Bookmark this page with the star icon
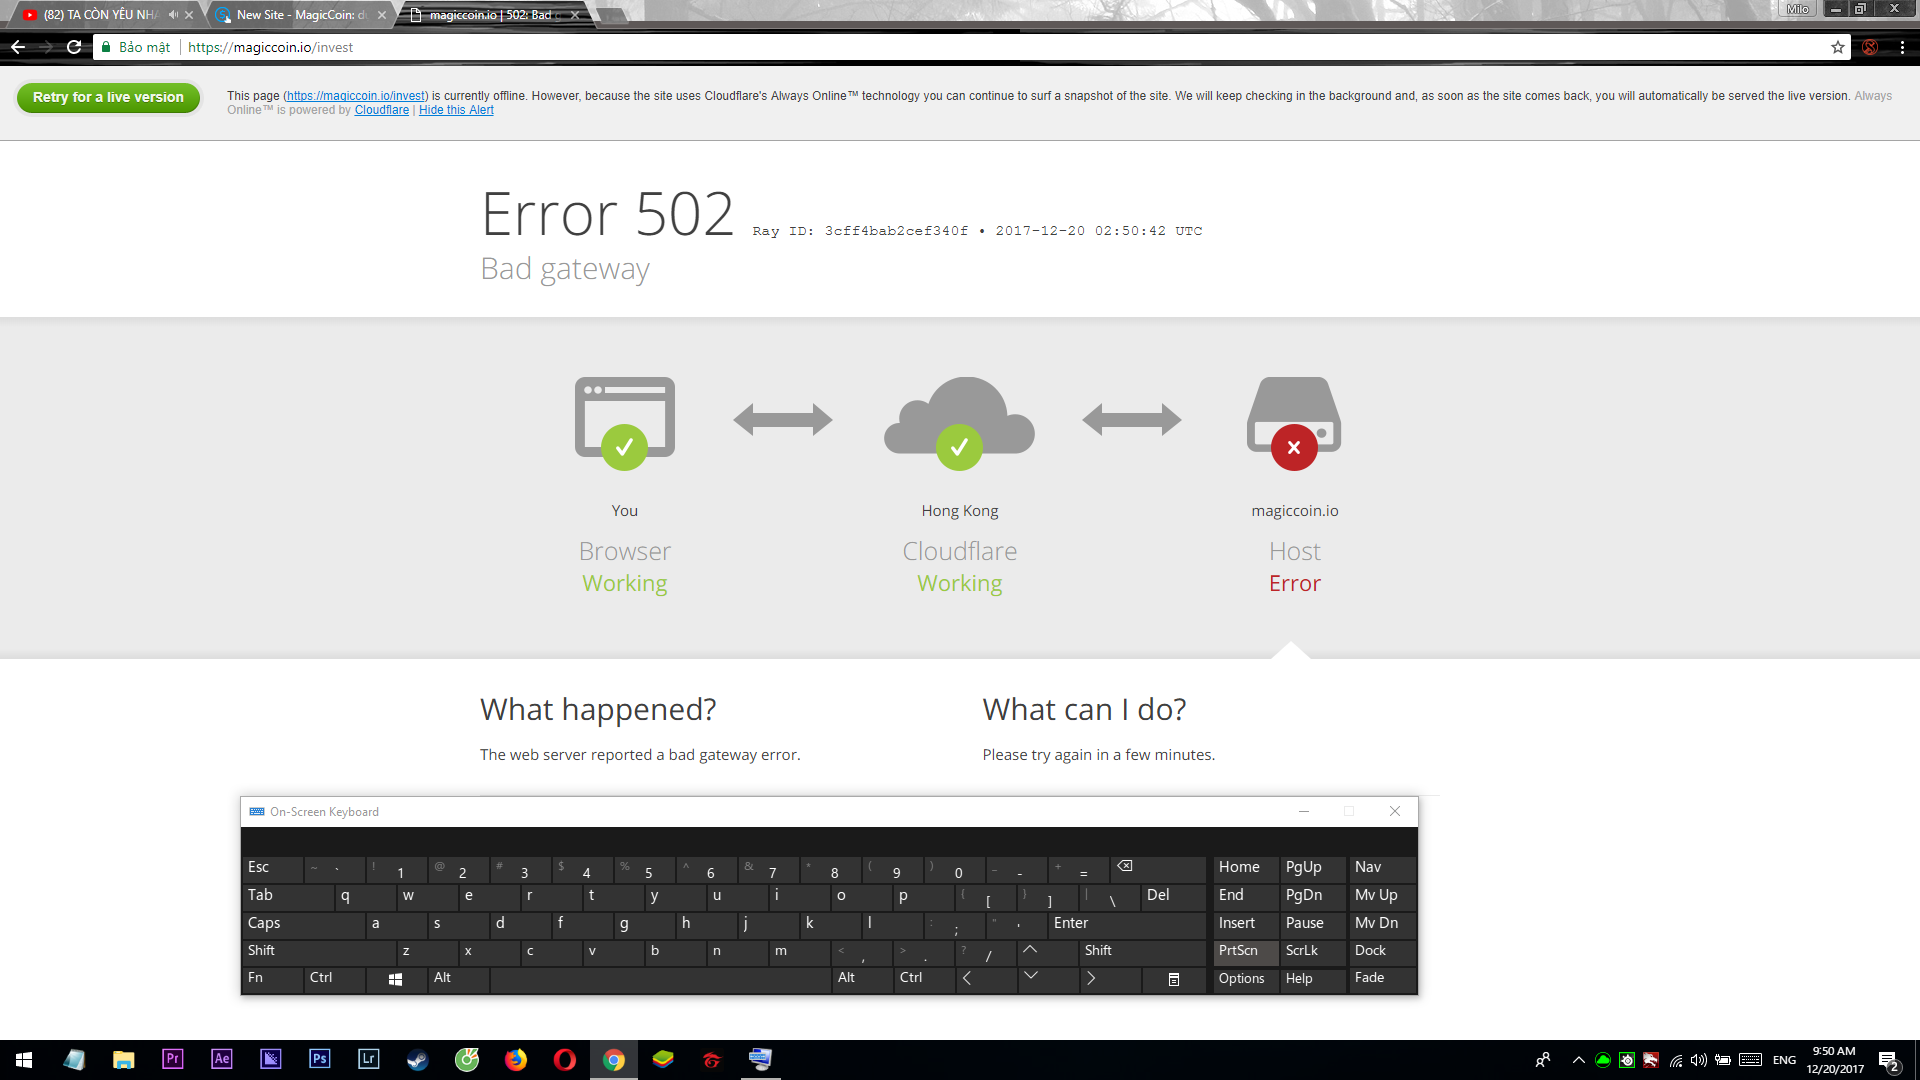This screenshot has width=1920, height=1080. click(1838, 47)
